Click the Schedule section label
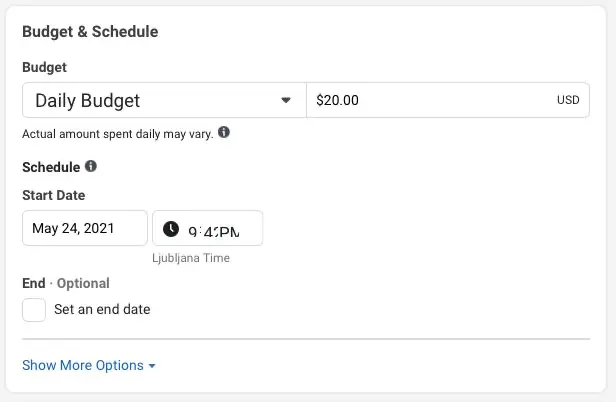Viewport: 616px width, 402px height. tap(50, 167)
